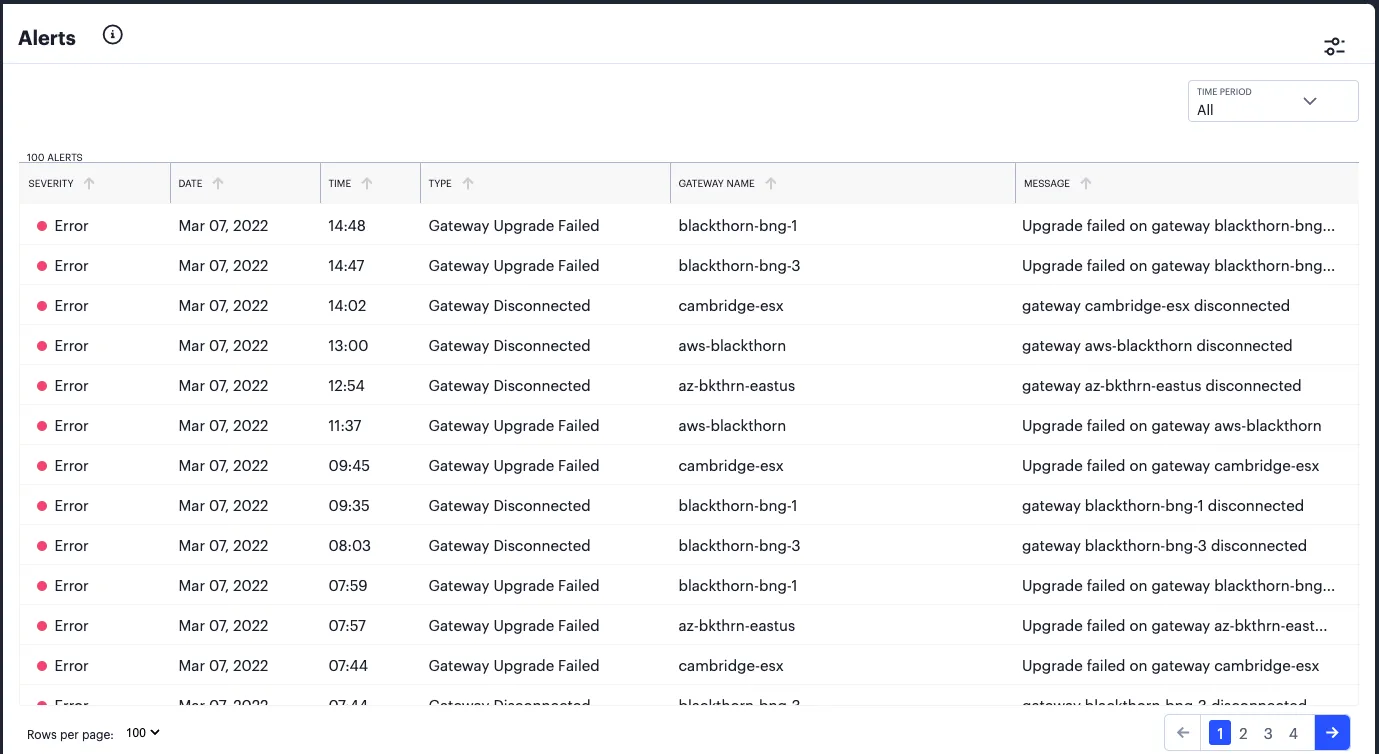Open the filter settings sliders icon
The height and width of the screenshot is (754, 1379).
1335,46
